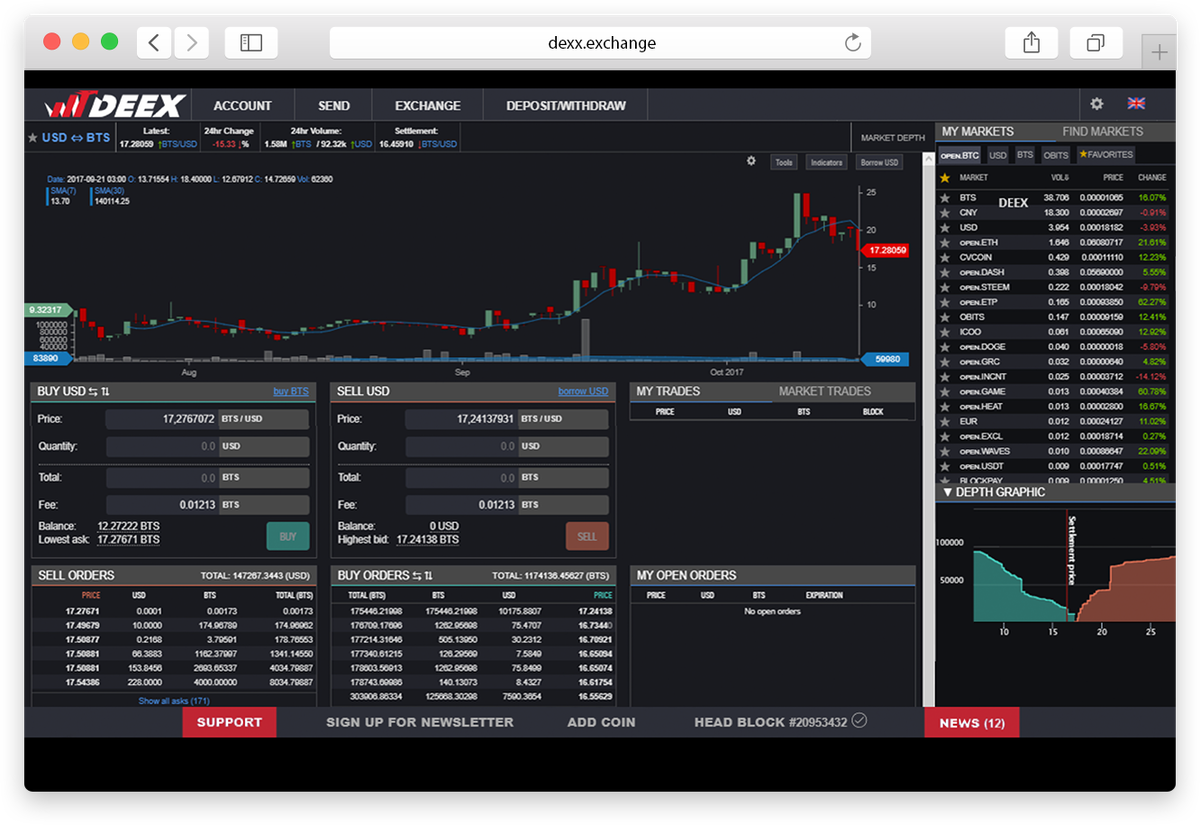Toggle favorite star for CVCOIN row
This screenshot has width=1200, height=825.
click(x=944, y=257)
